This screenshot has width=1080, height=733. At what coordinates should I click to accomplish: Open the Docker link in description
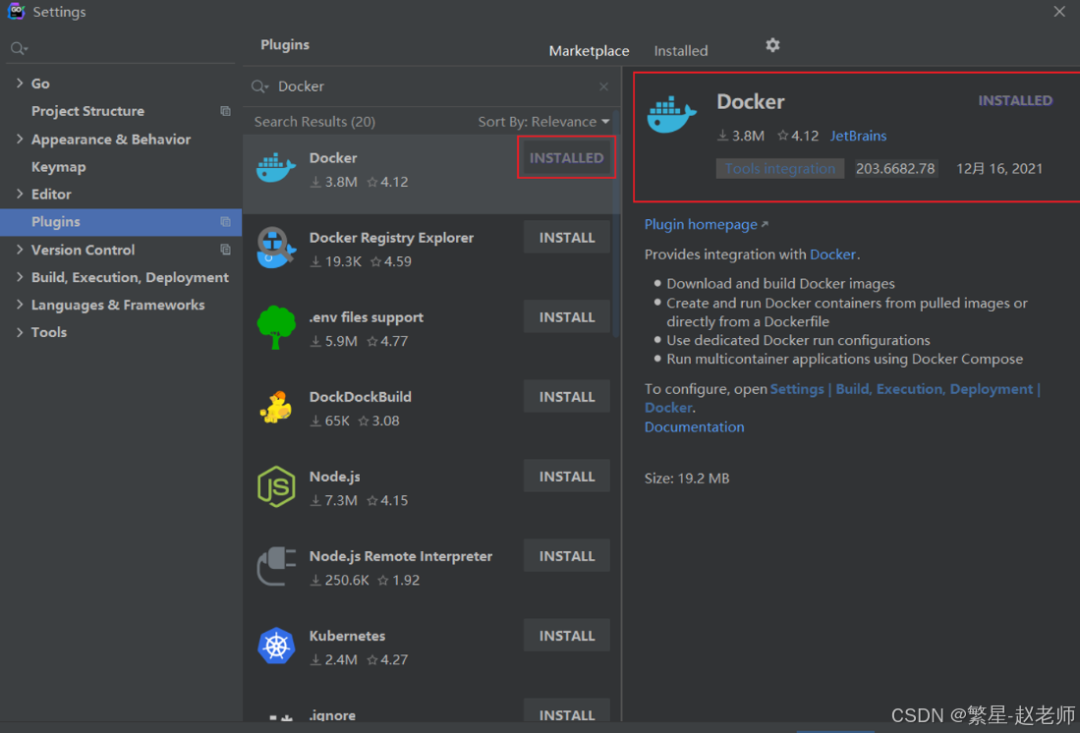pyautogui.click(x=833, y=254)
